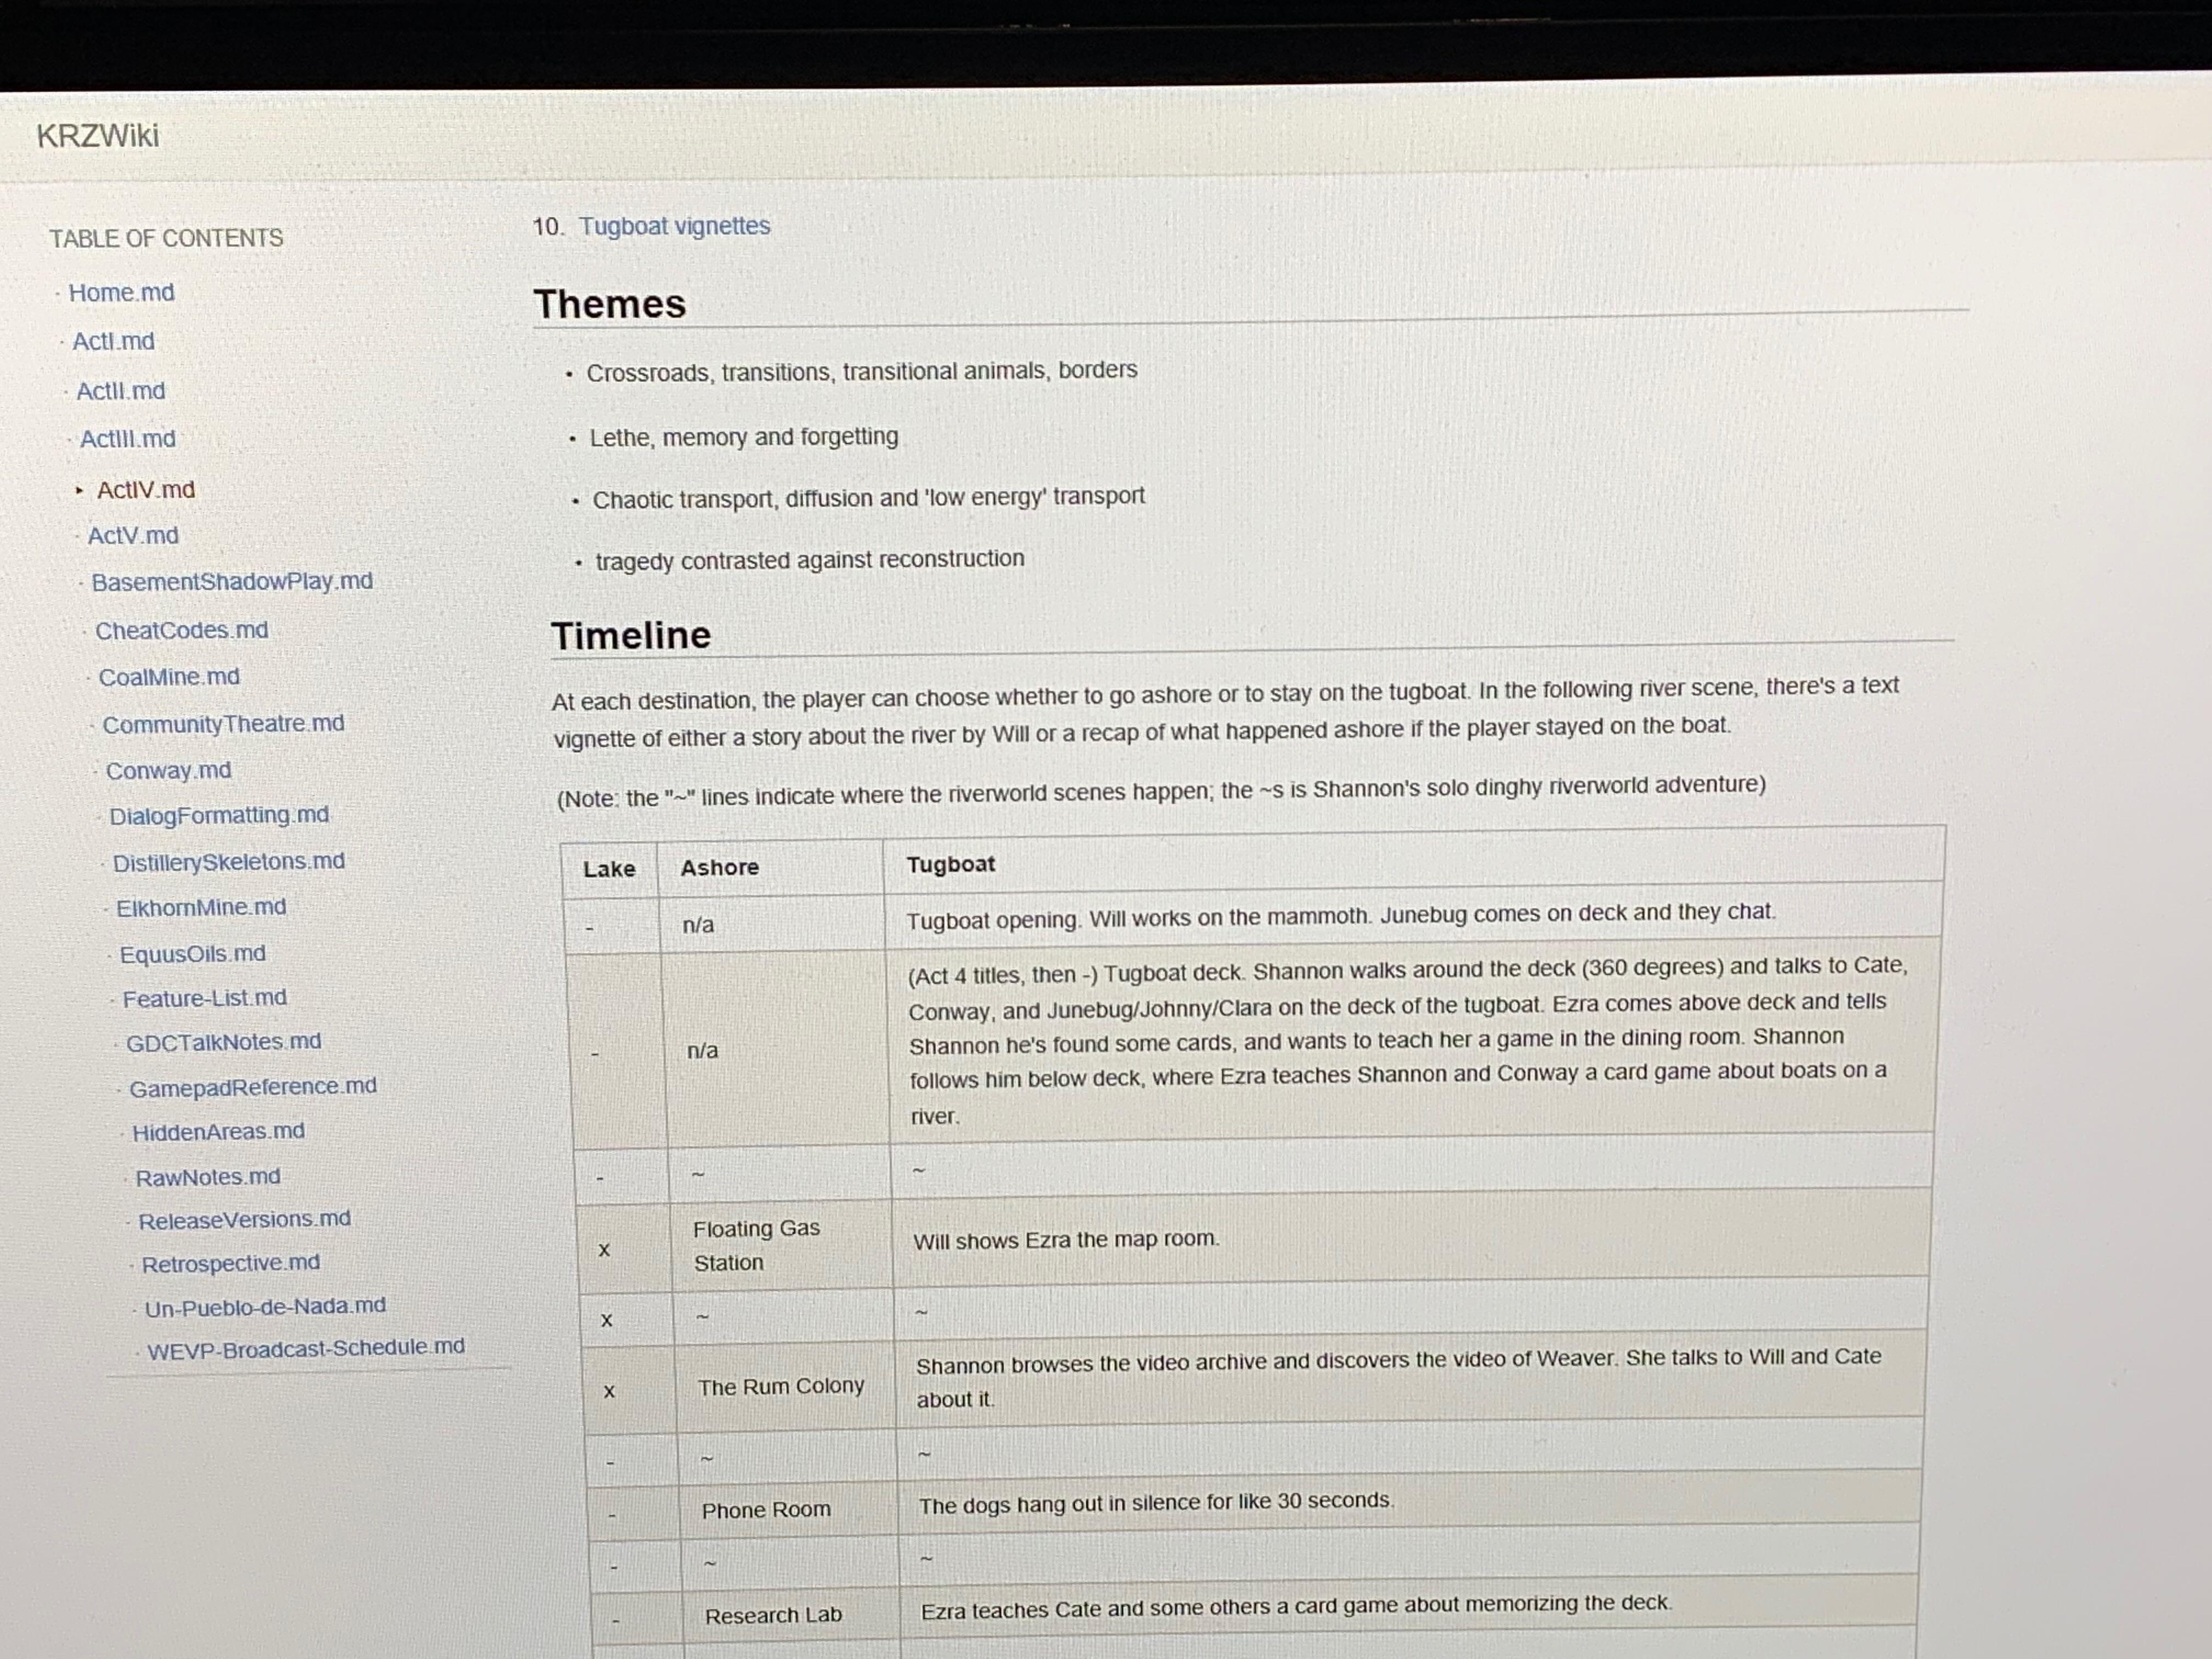This screenshot has height=1659, width=2212.
Task: Open BasementShadowPlay.md link
Action: tap(231, 582)
